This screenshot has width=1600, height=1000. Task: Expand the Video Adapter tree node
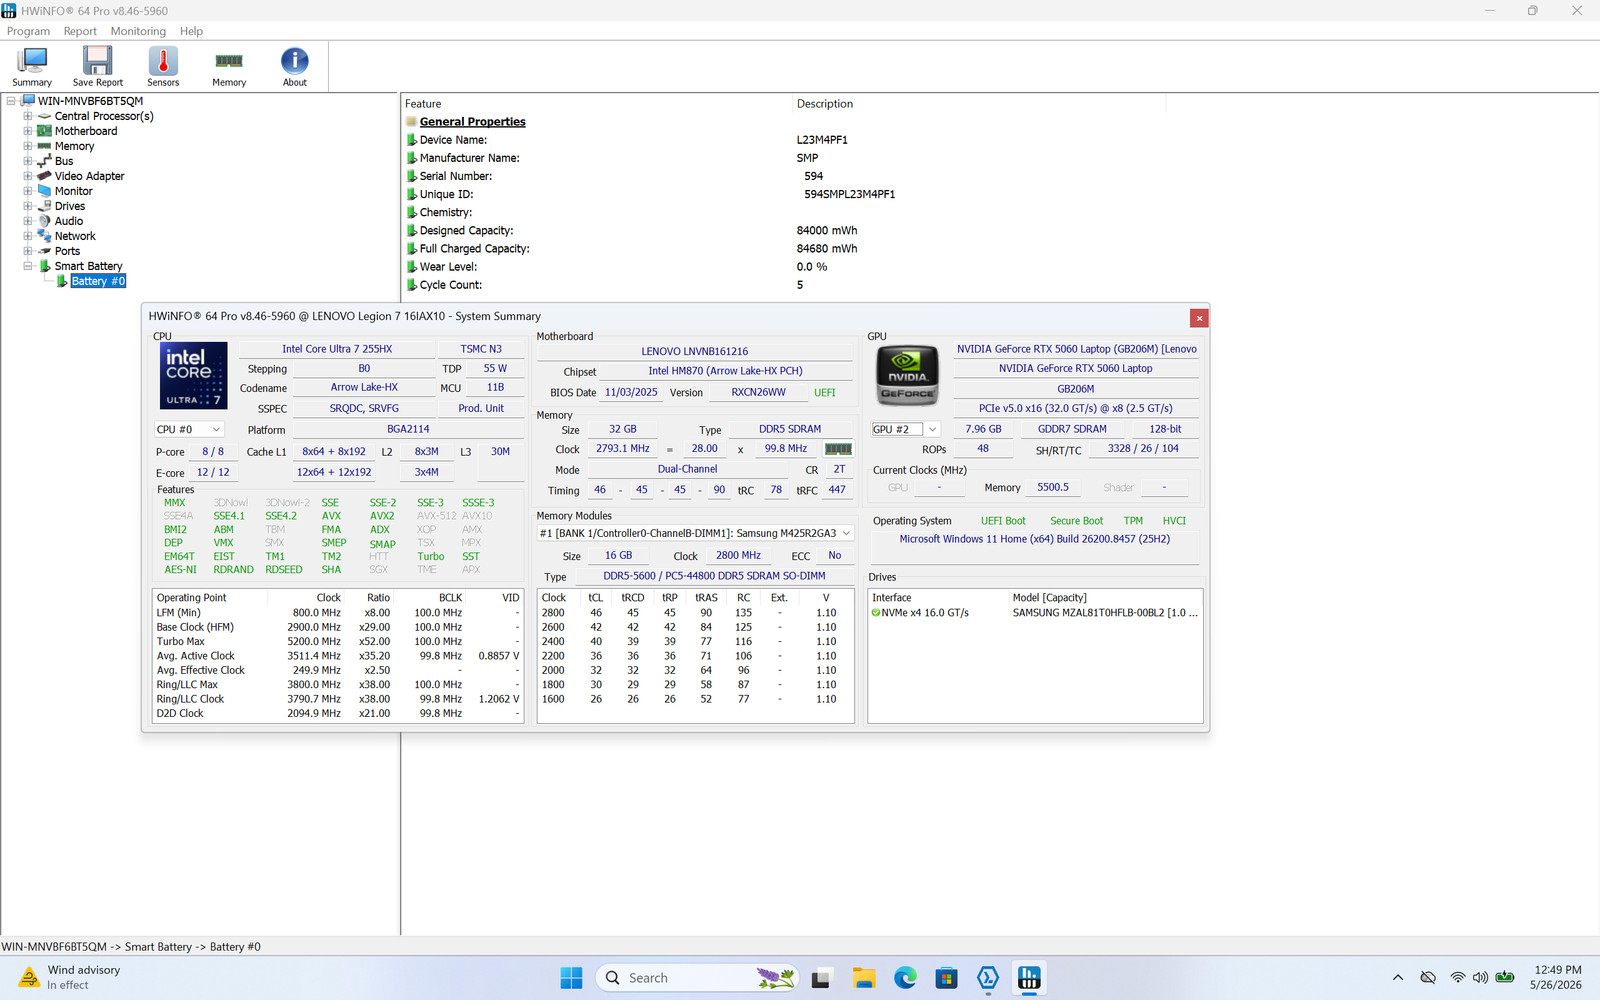28,176
